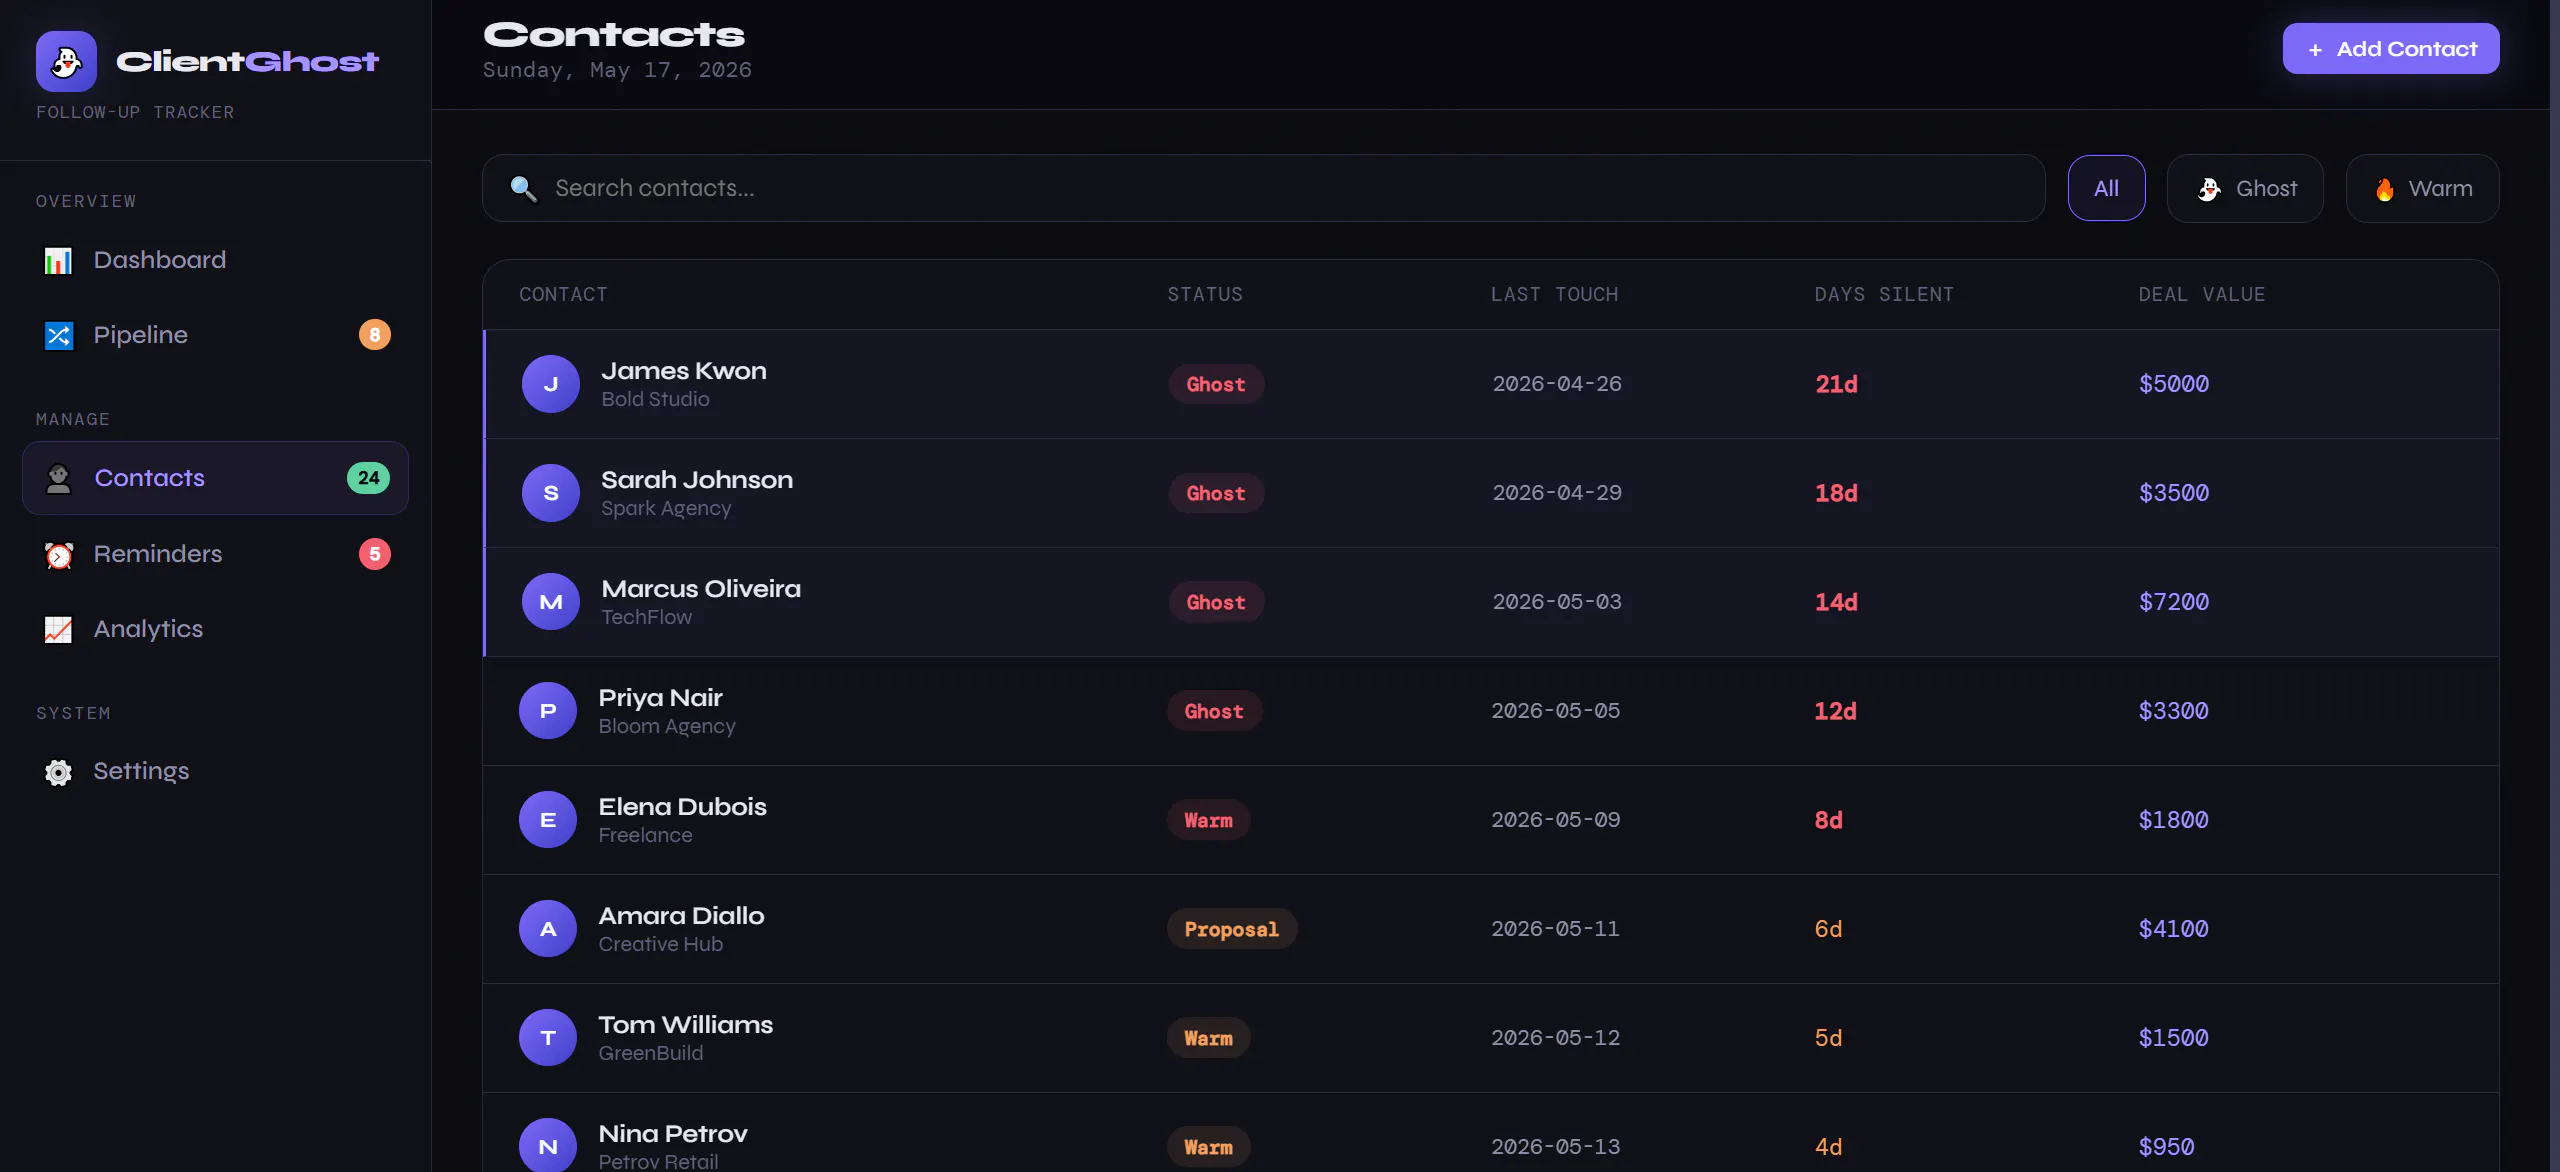Screen dimensions: 2560x1172
Task: Click Priya Nair's P avatar
Action: click(548, 711)
